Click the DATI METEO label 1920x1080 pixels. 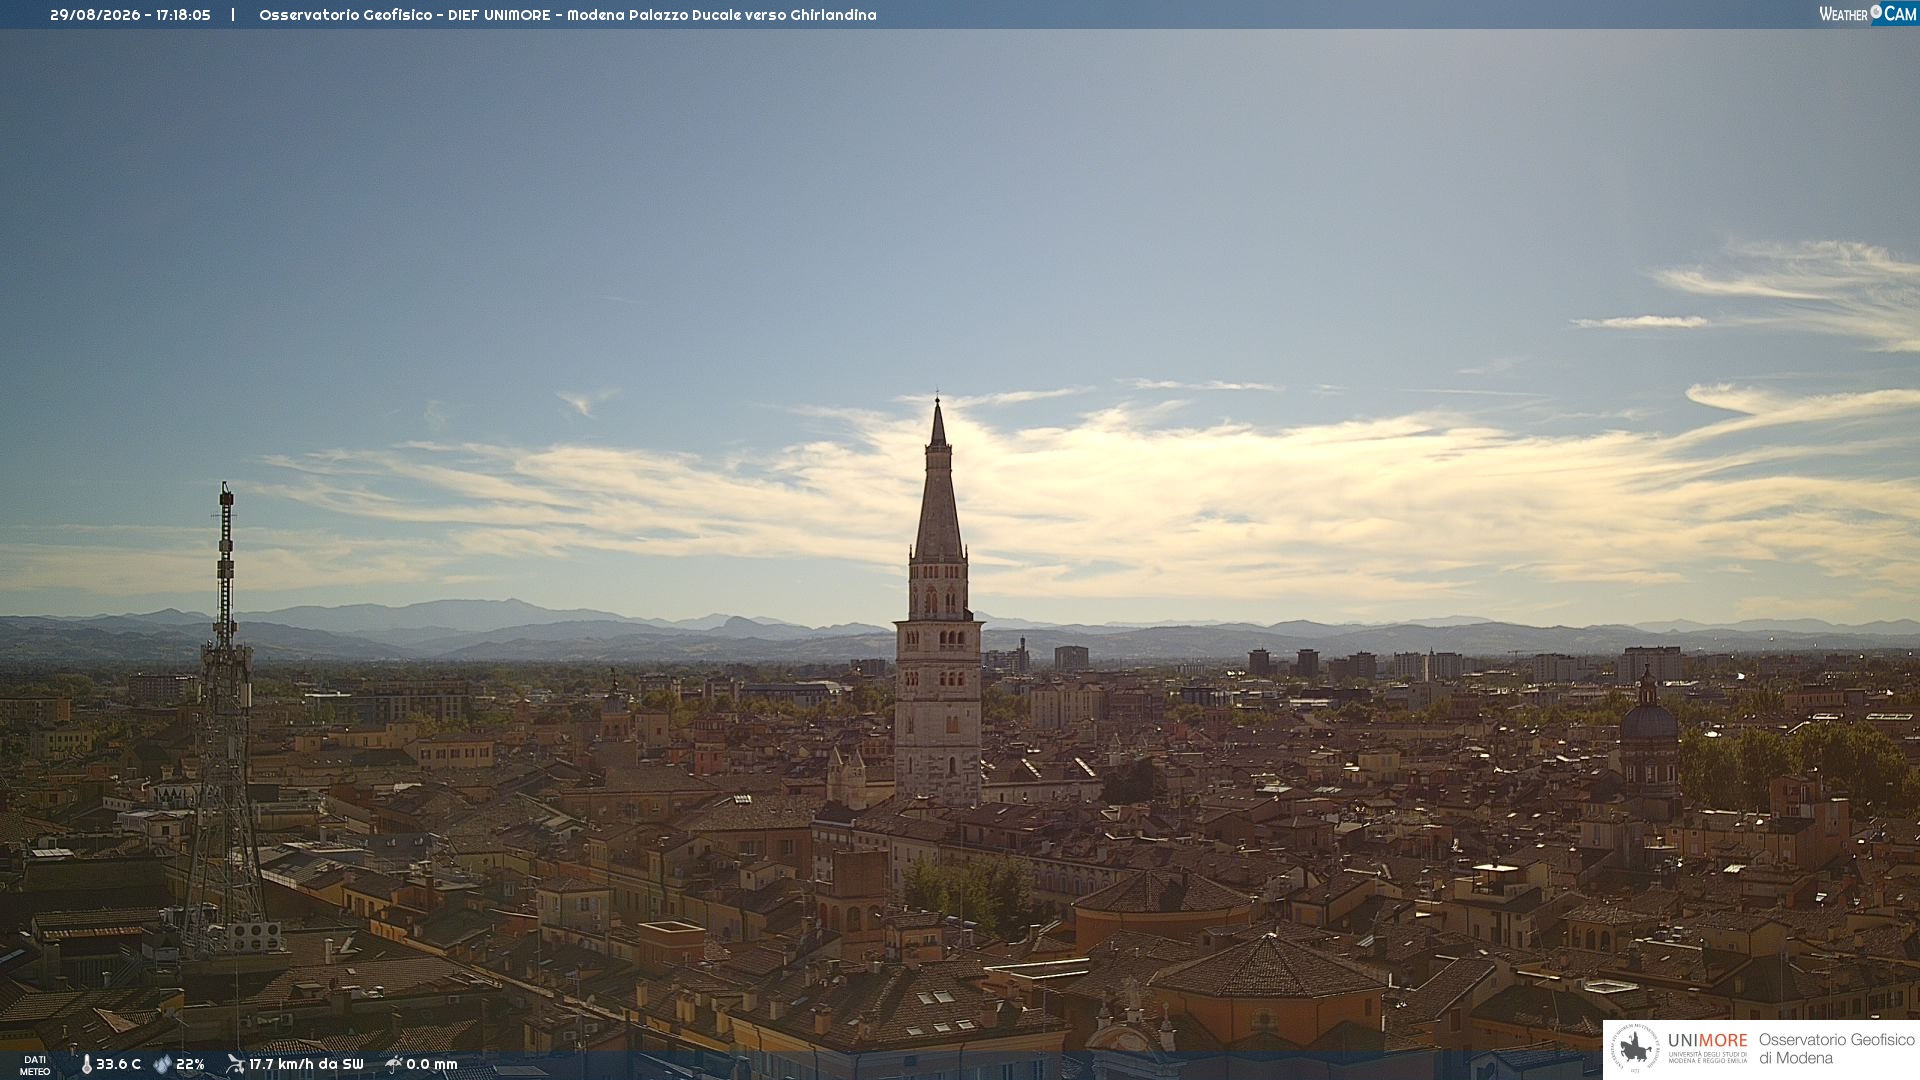point(35,1066)
